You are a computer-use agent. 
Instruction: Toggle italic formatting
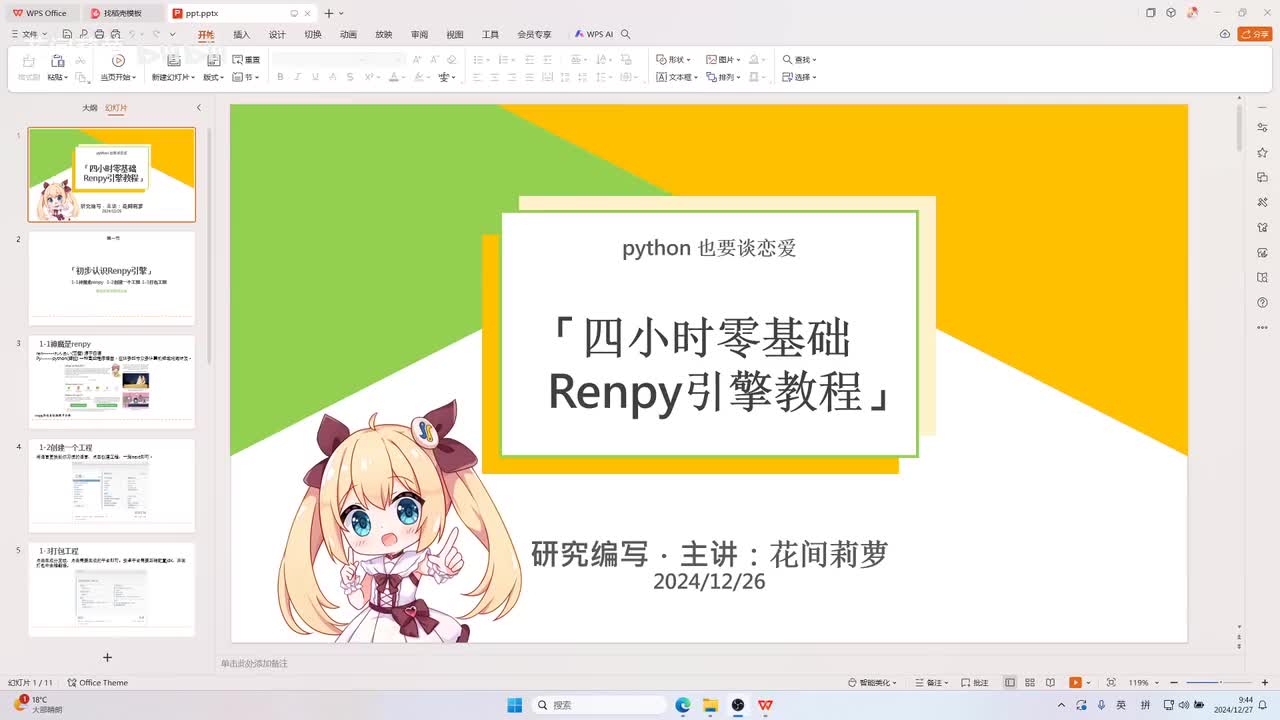[x=298, y=77]
